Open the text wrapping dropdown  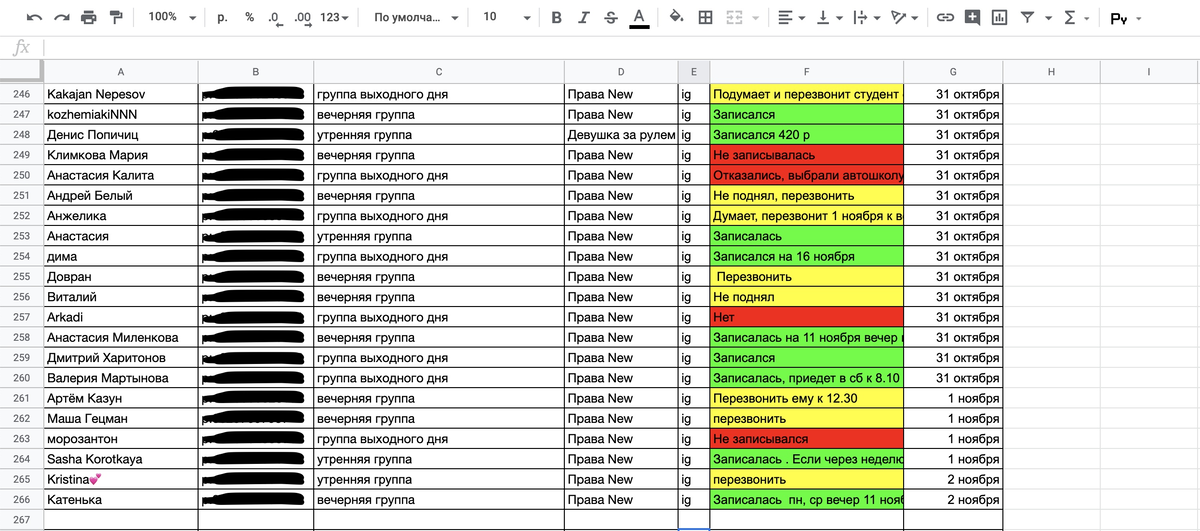click(x=866, y=18)
